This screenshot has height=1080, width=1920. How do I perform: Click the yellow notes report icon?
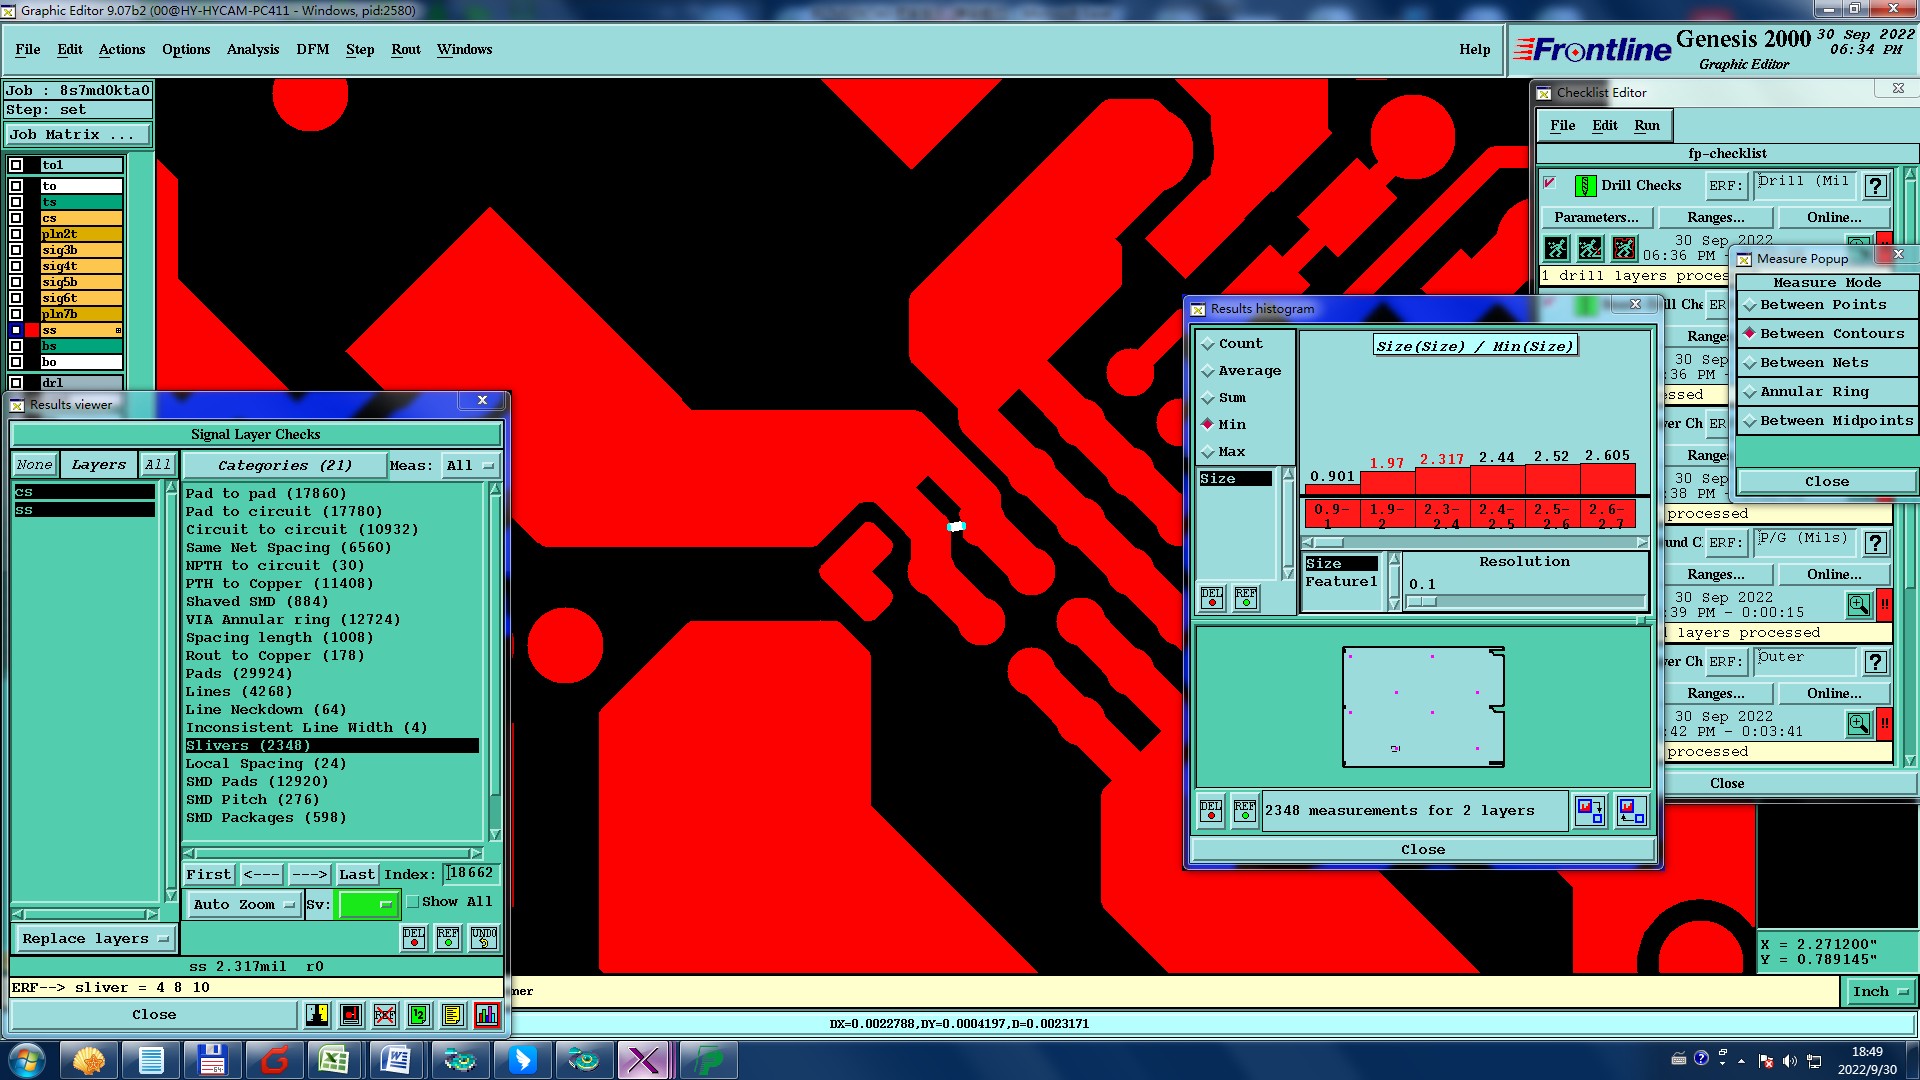click(x=453, y=1015)
